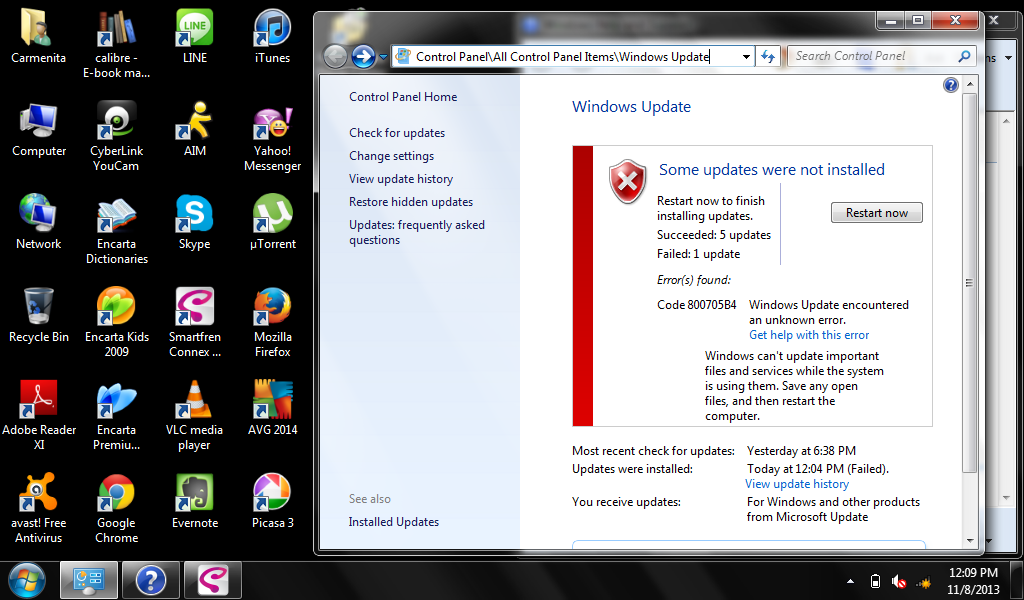1024x600 pixels.
Task: Open the LINE desktop shortcut
Action: coord(195,37)
